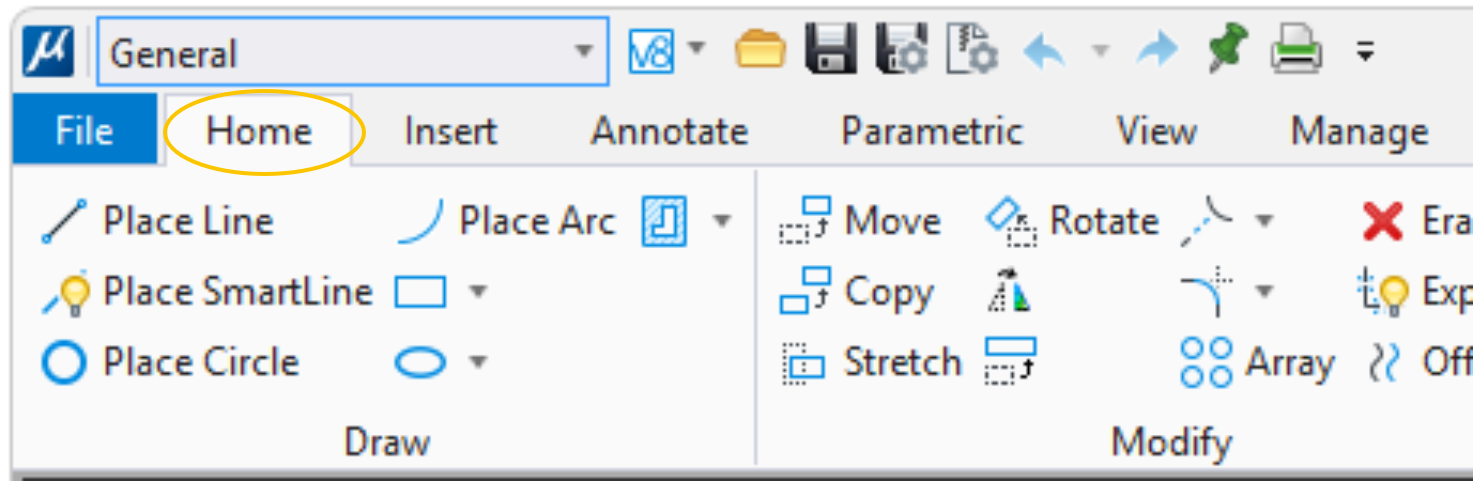The image size is (1473, 481).
Task: Switch to the Annotate tab
Action: pos(669,132)
